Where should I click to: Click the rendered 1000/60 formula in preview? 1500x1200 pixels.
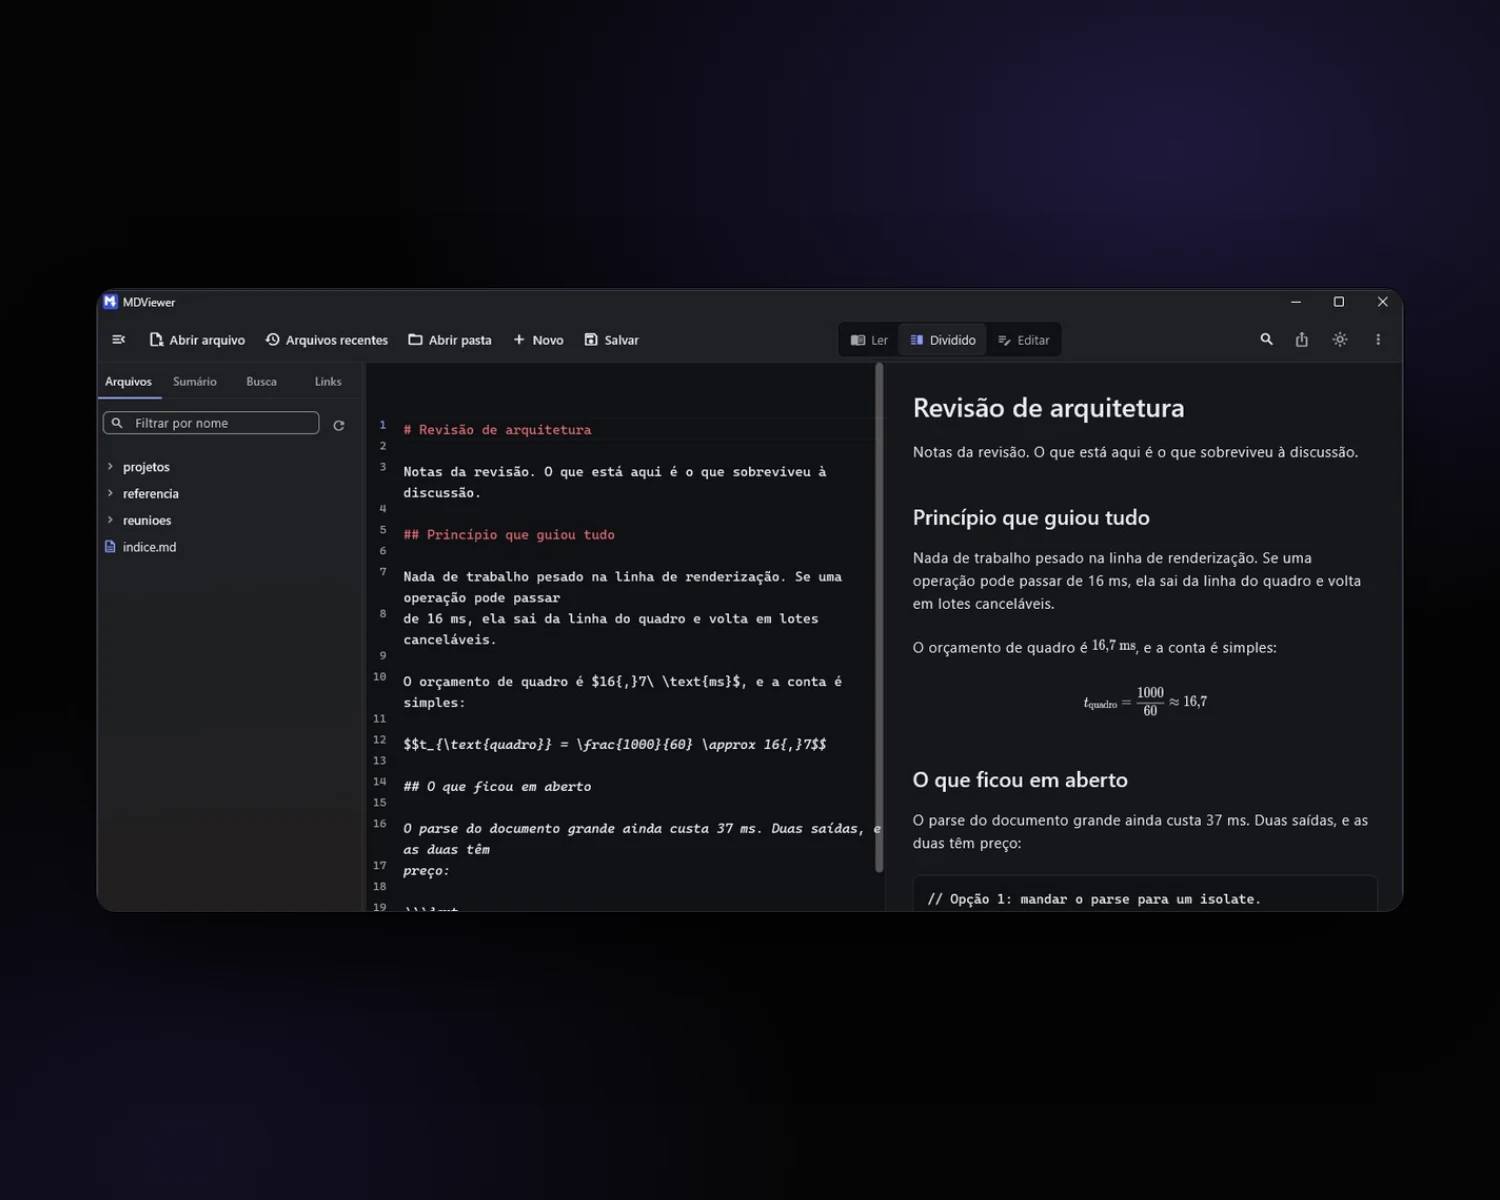1145,701
